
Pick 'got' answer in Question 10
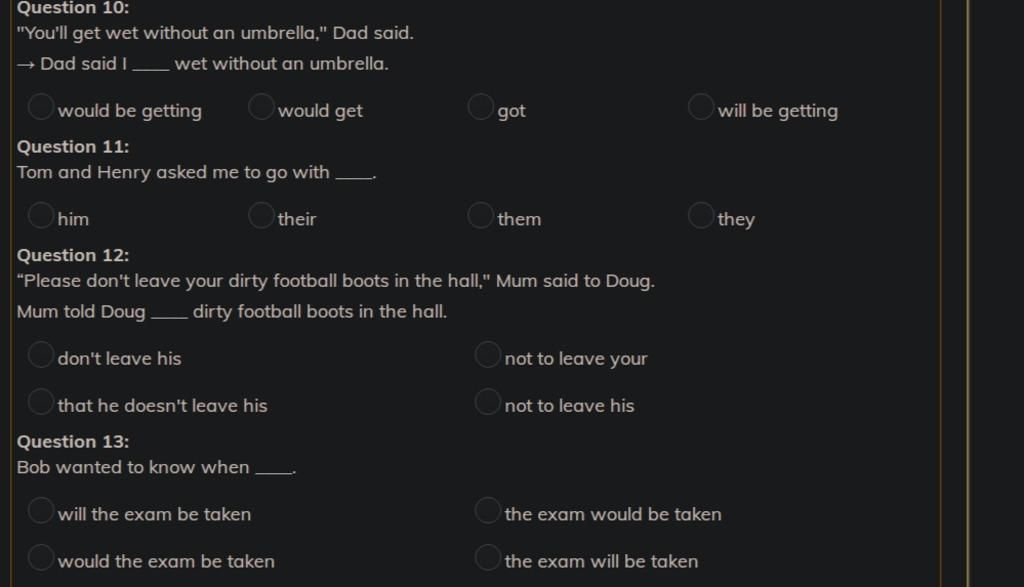tap(481, 106)
